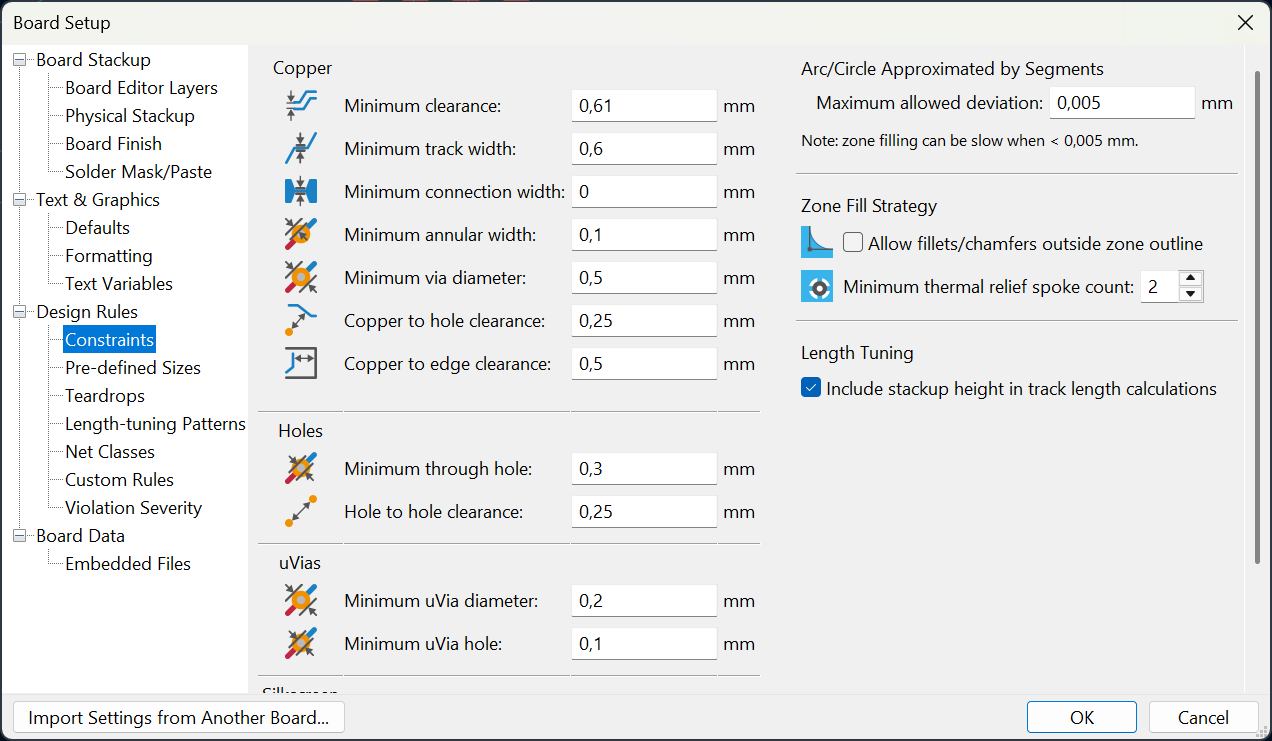This screenshot has height=741, width=1272.
Task: Uncheck Include stackup height in track length
Action: click(x=811, y=388)
